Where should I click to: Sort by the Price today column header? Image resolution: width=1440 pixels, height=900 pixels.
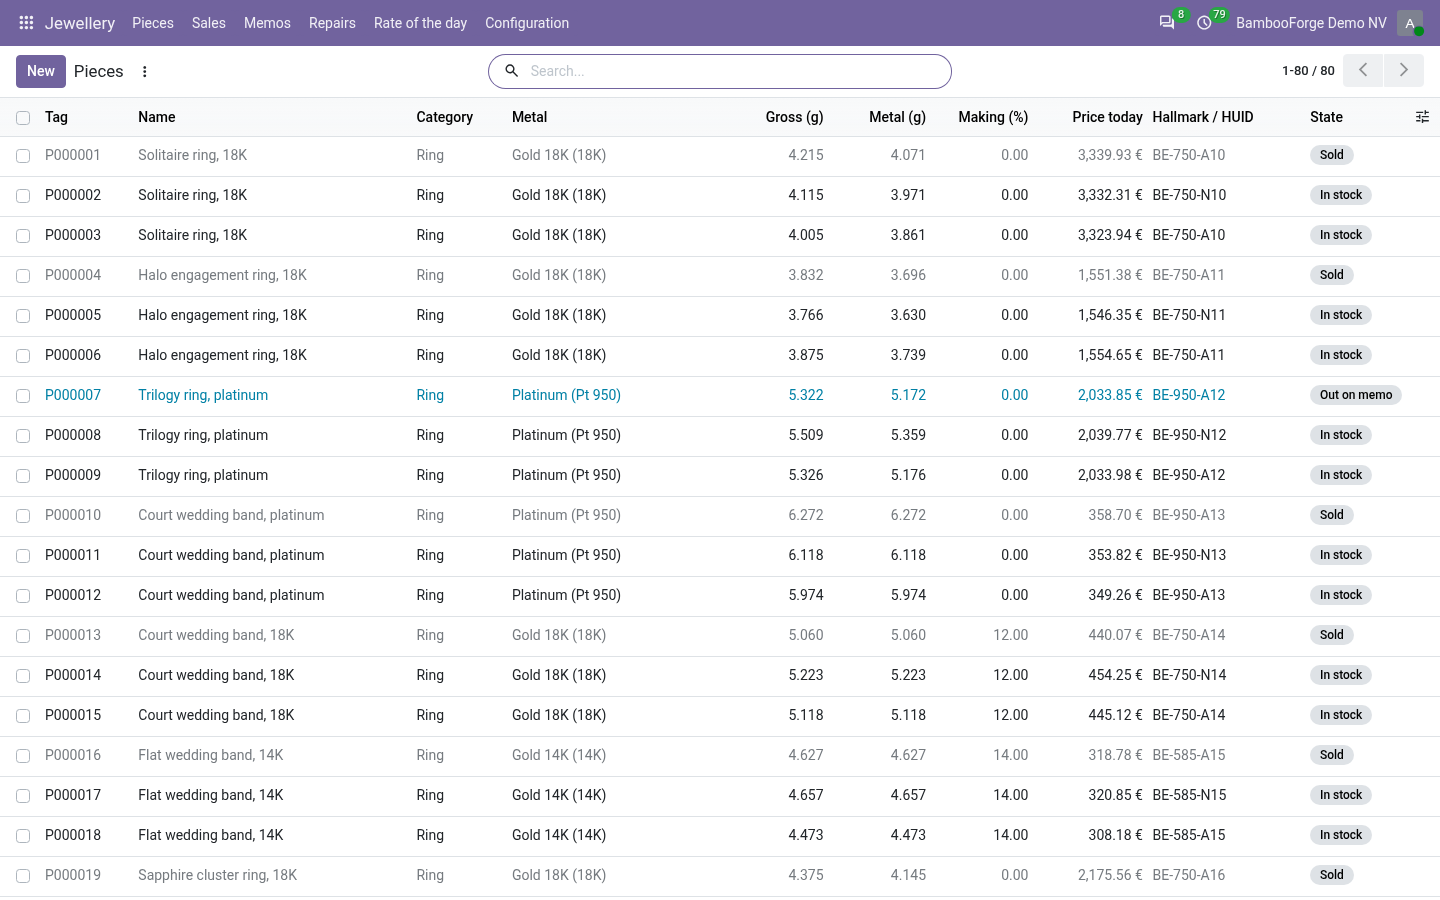click(x=1107, y=117)
